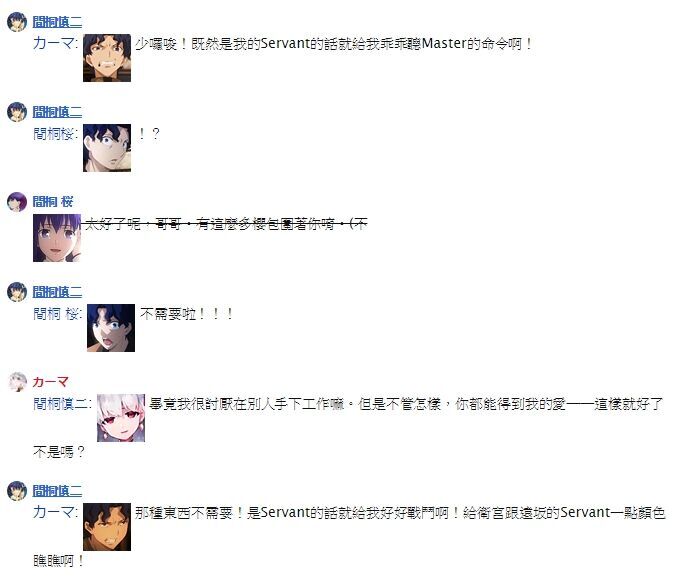
Task: Click the strikethrough text in Sakura's post
Action: pyautogui.click(x=226, y=224)
